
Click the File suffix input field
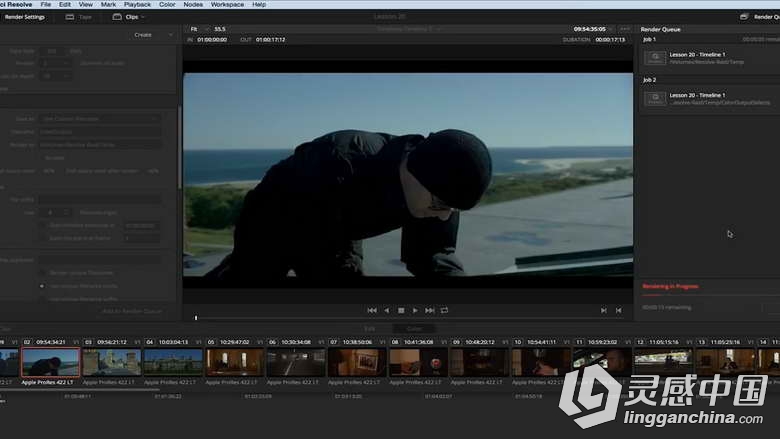100,199
